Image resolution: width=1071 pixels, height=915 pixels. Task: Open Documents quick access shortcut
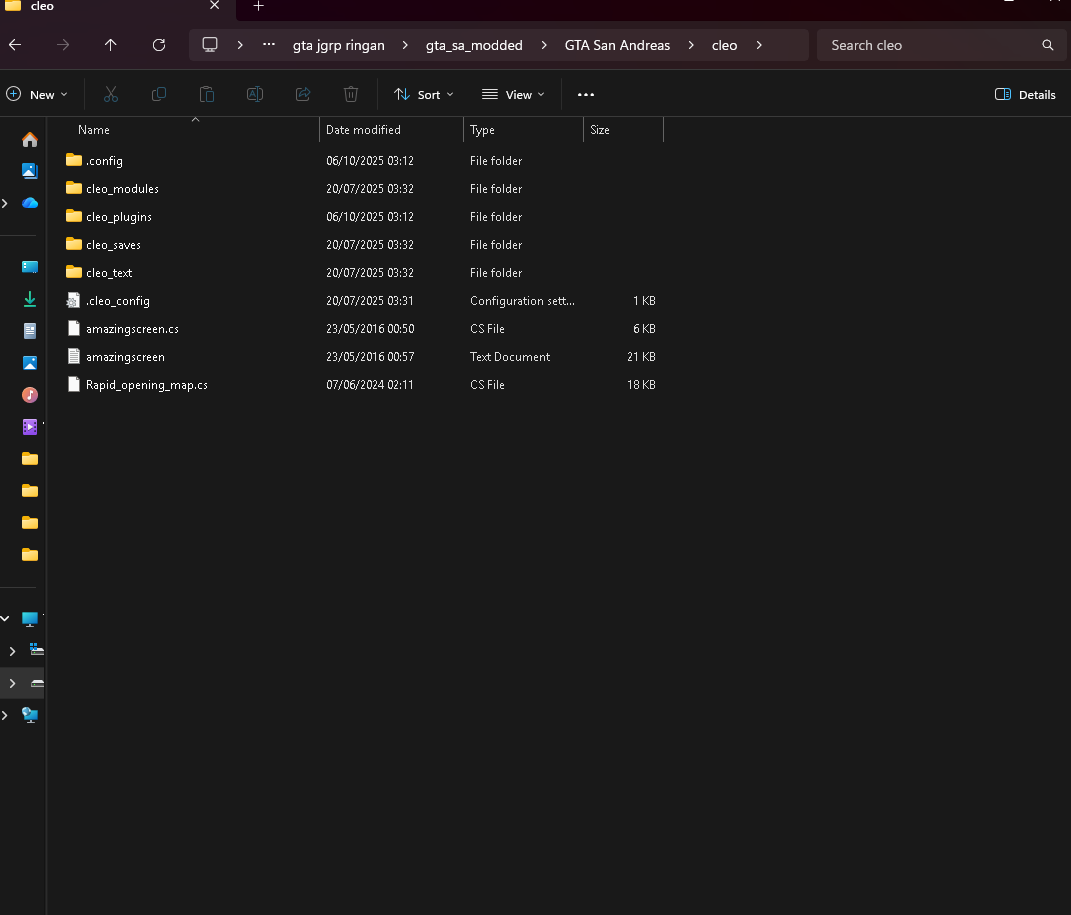29,331
